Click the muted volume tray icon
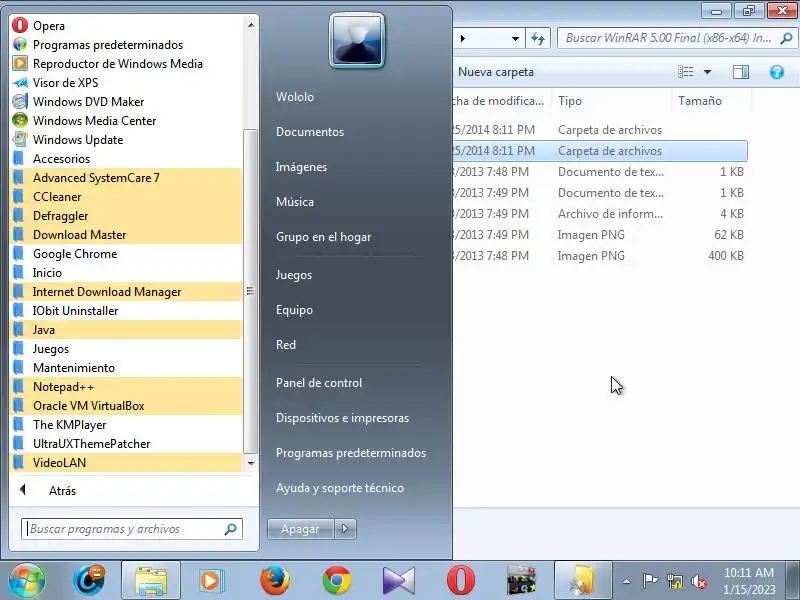 (x=698, y=581)
